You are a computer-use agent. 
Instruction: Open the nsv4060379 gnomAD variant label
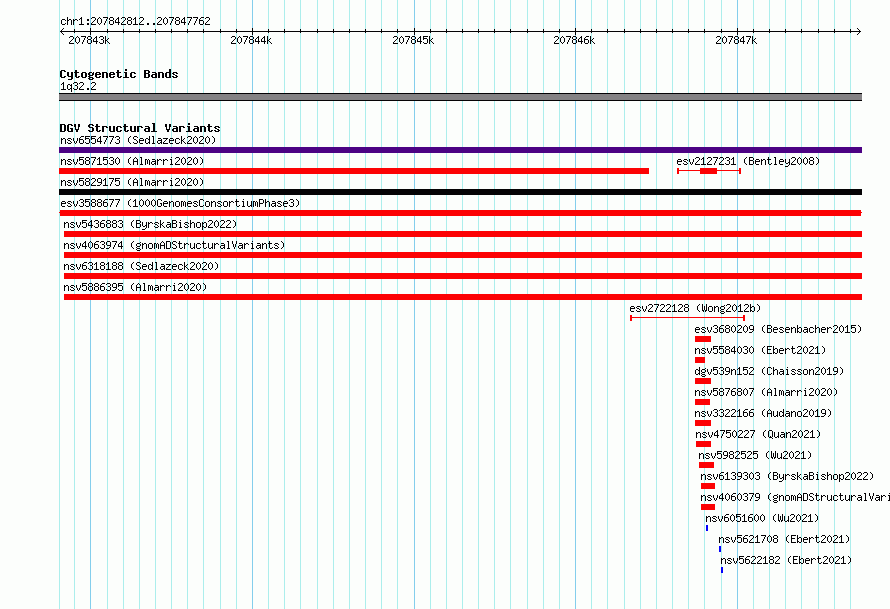point(795,497)
